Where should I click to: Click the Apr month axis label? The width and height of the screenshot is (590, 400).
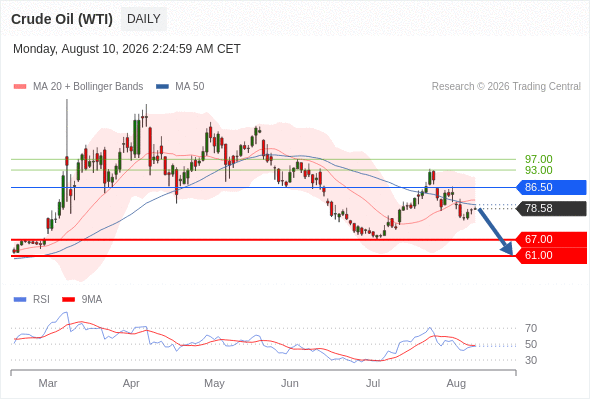[x=131, y=383]
